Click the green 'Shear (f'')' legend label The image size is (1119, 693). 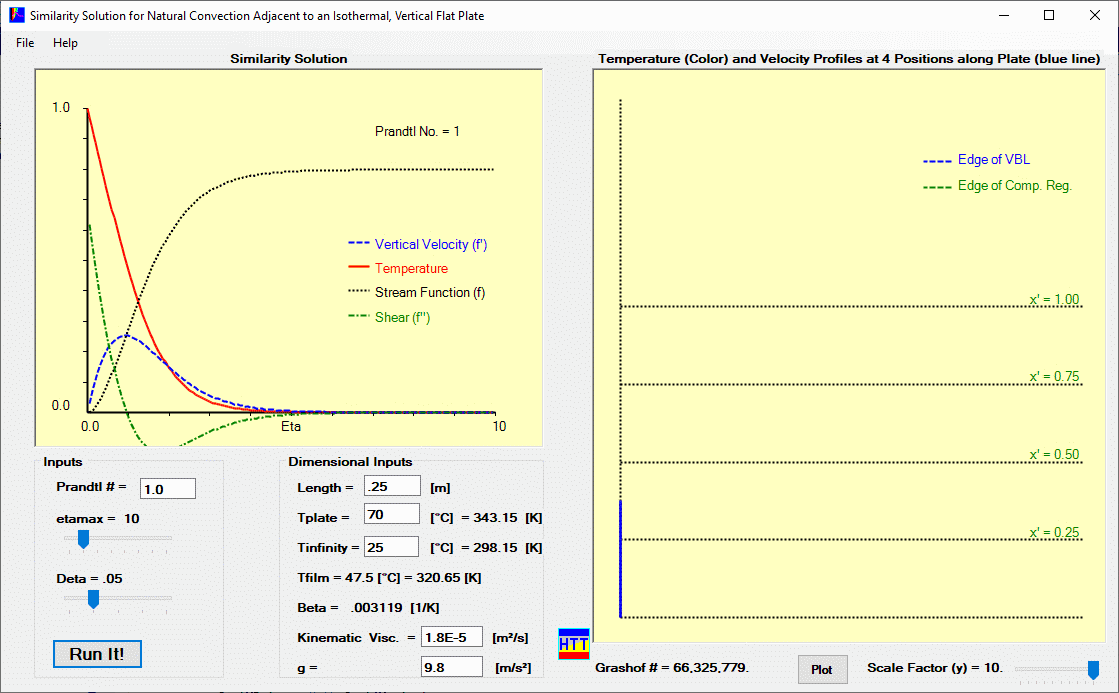click(x=402, y=317)
